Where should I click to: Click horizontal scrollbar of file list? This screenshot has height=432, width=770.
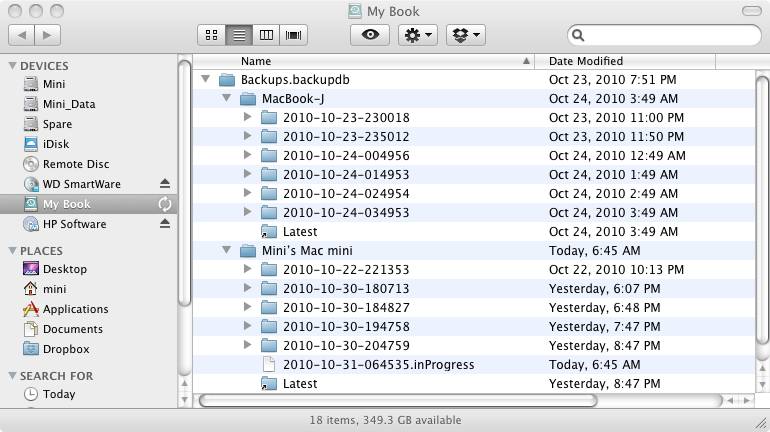point(398,401)
